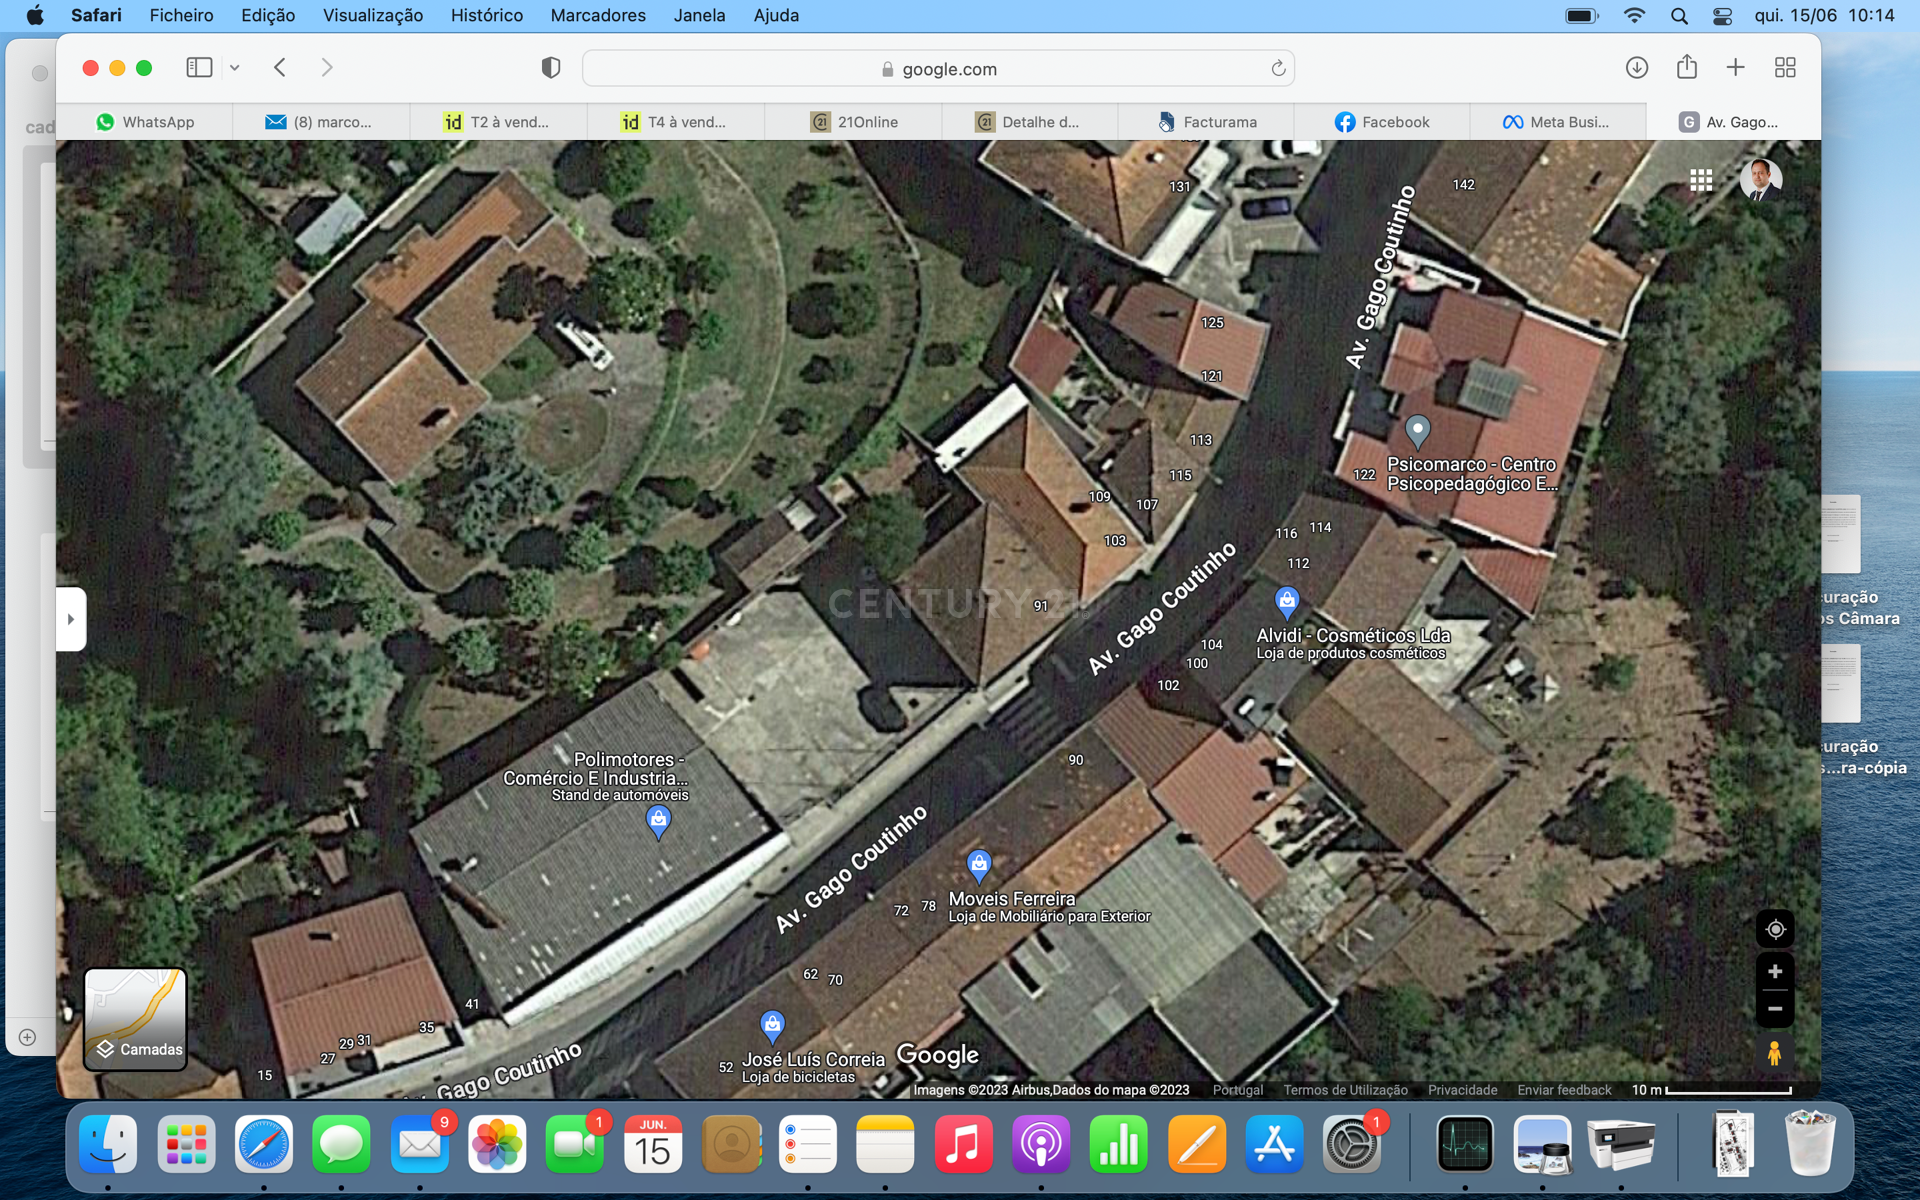Click the house number 122 label
Image resolution: width=1920 pixels, height=1200 pixels.
1364,474
